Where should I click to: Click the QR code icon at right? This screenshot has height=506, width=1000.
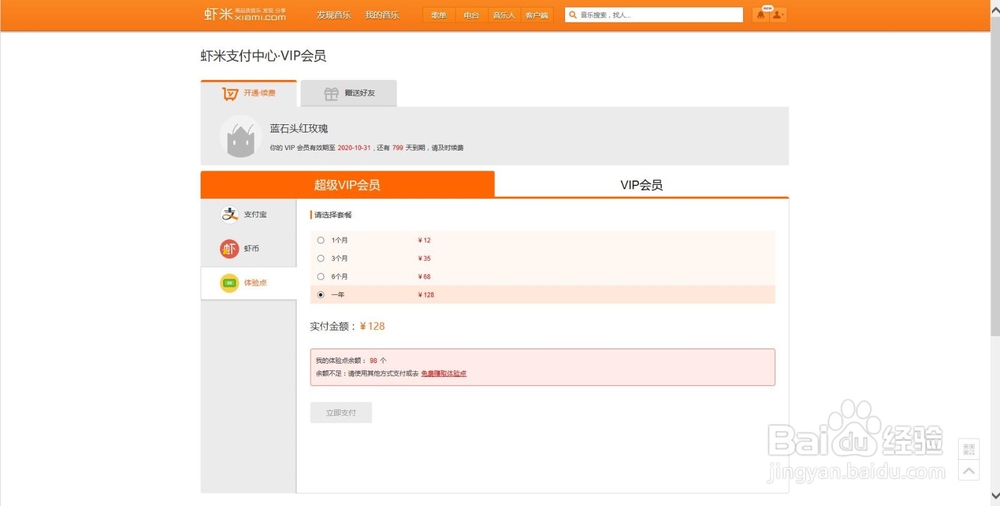click(969, 449)
